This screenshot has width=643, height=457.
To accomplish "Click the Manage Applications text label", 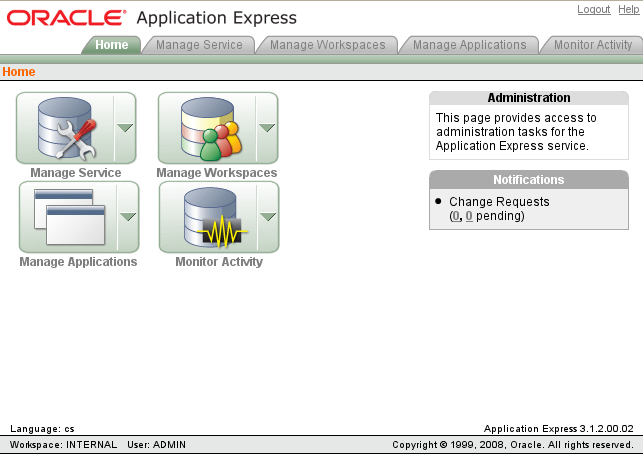I will point(78,262).
